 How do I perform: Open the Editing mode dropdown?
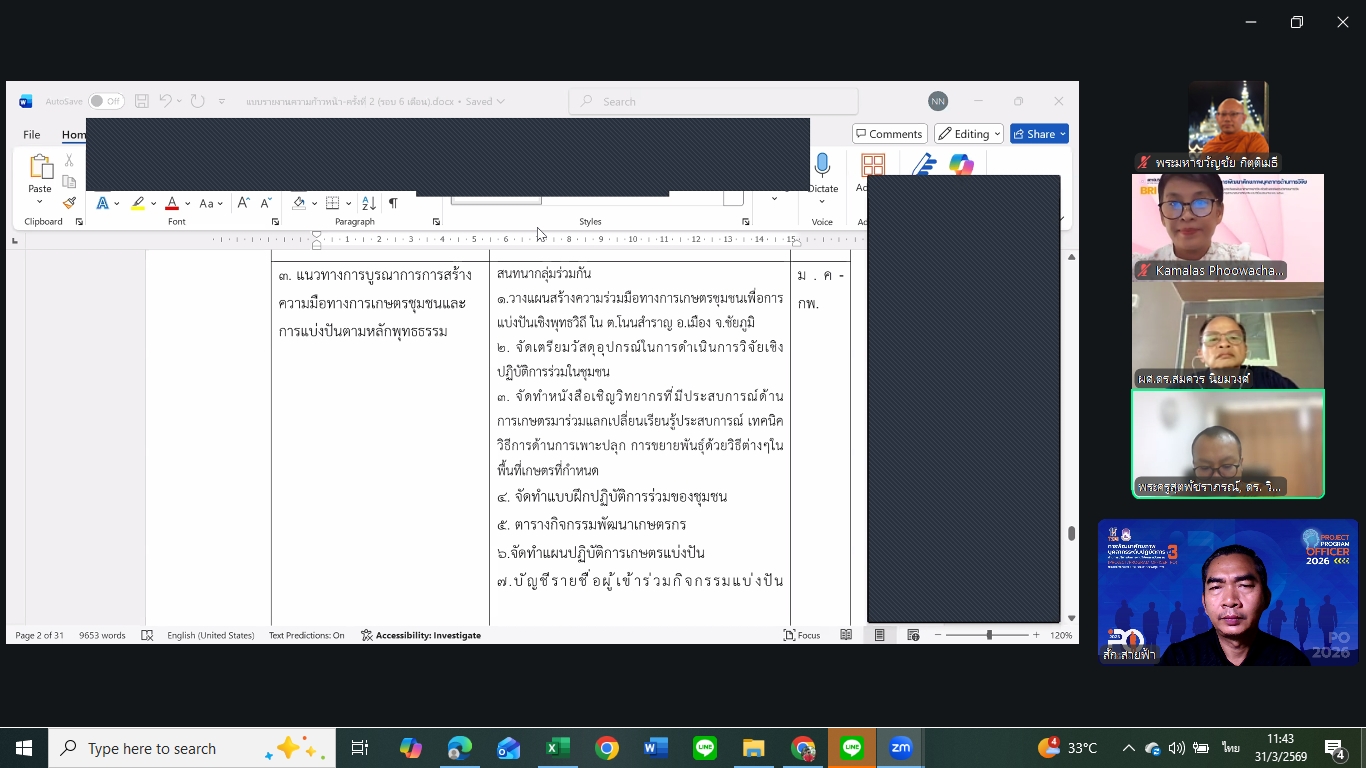pyautogui.click(x=968, y=134)
